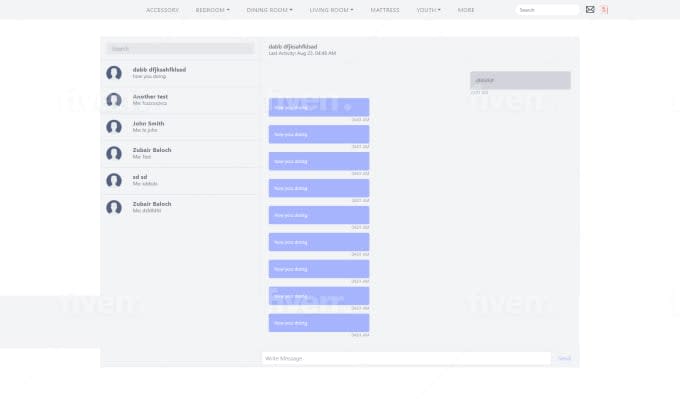Expand the Youth dropdown menu
Viewport: 680px width, 399px height.
point(428,10)
